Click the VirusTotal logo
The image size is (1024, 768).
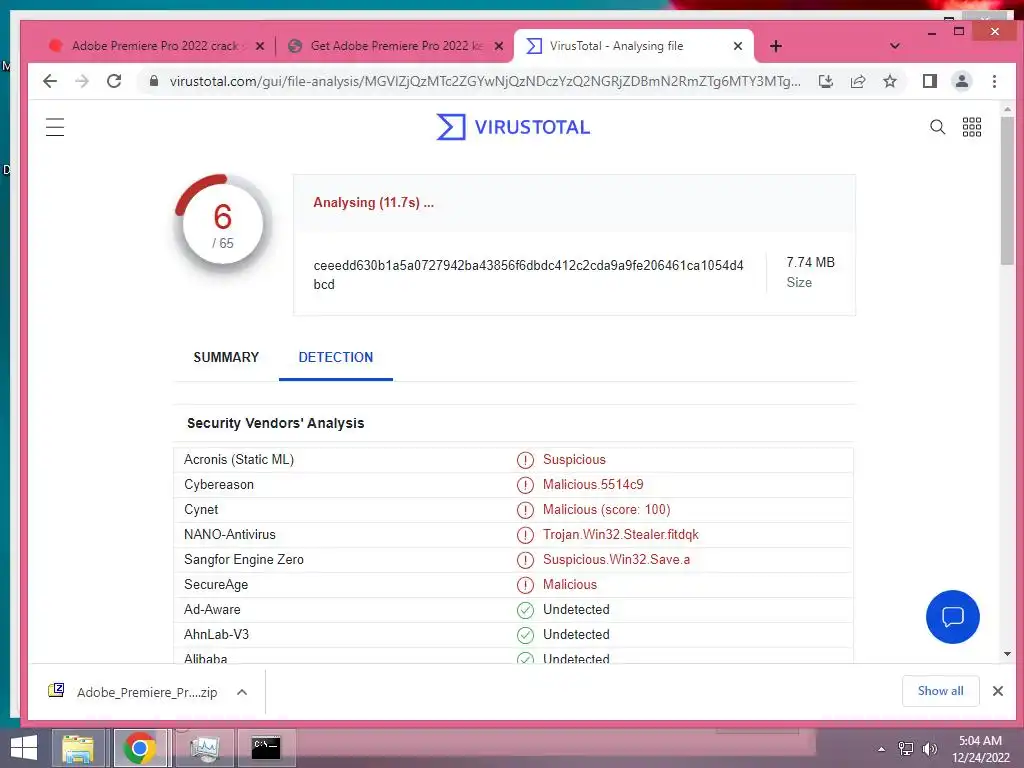click(x=513, y=127)
